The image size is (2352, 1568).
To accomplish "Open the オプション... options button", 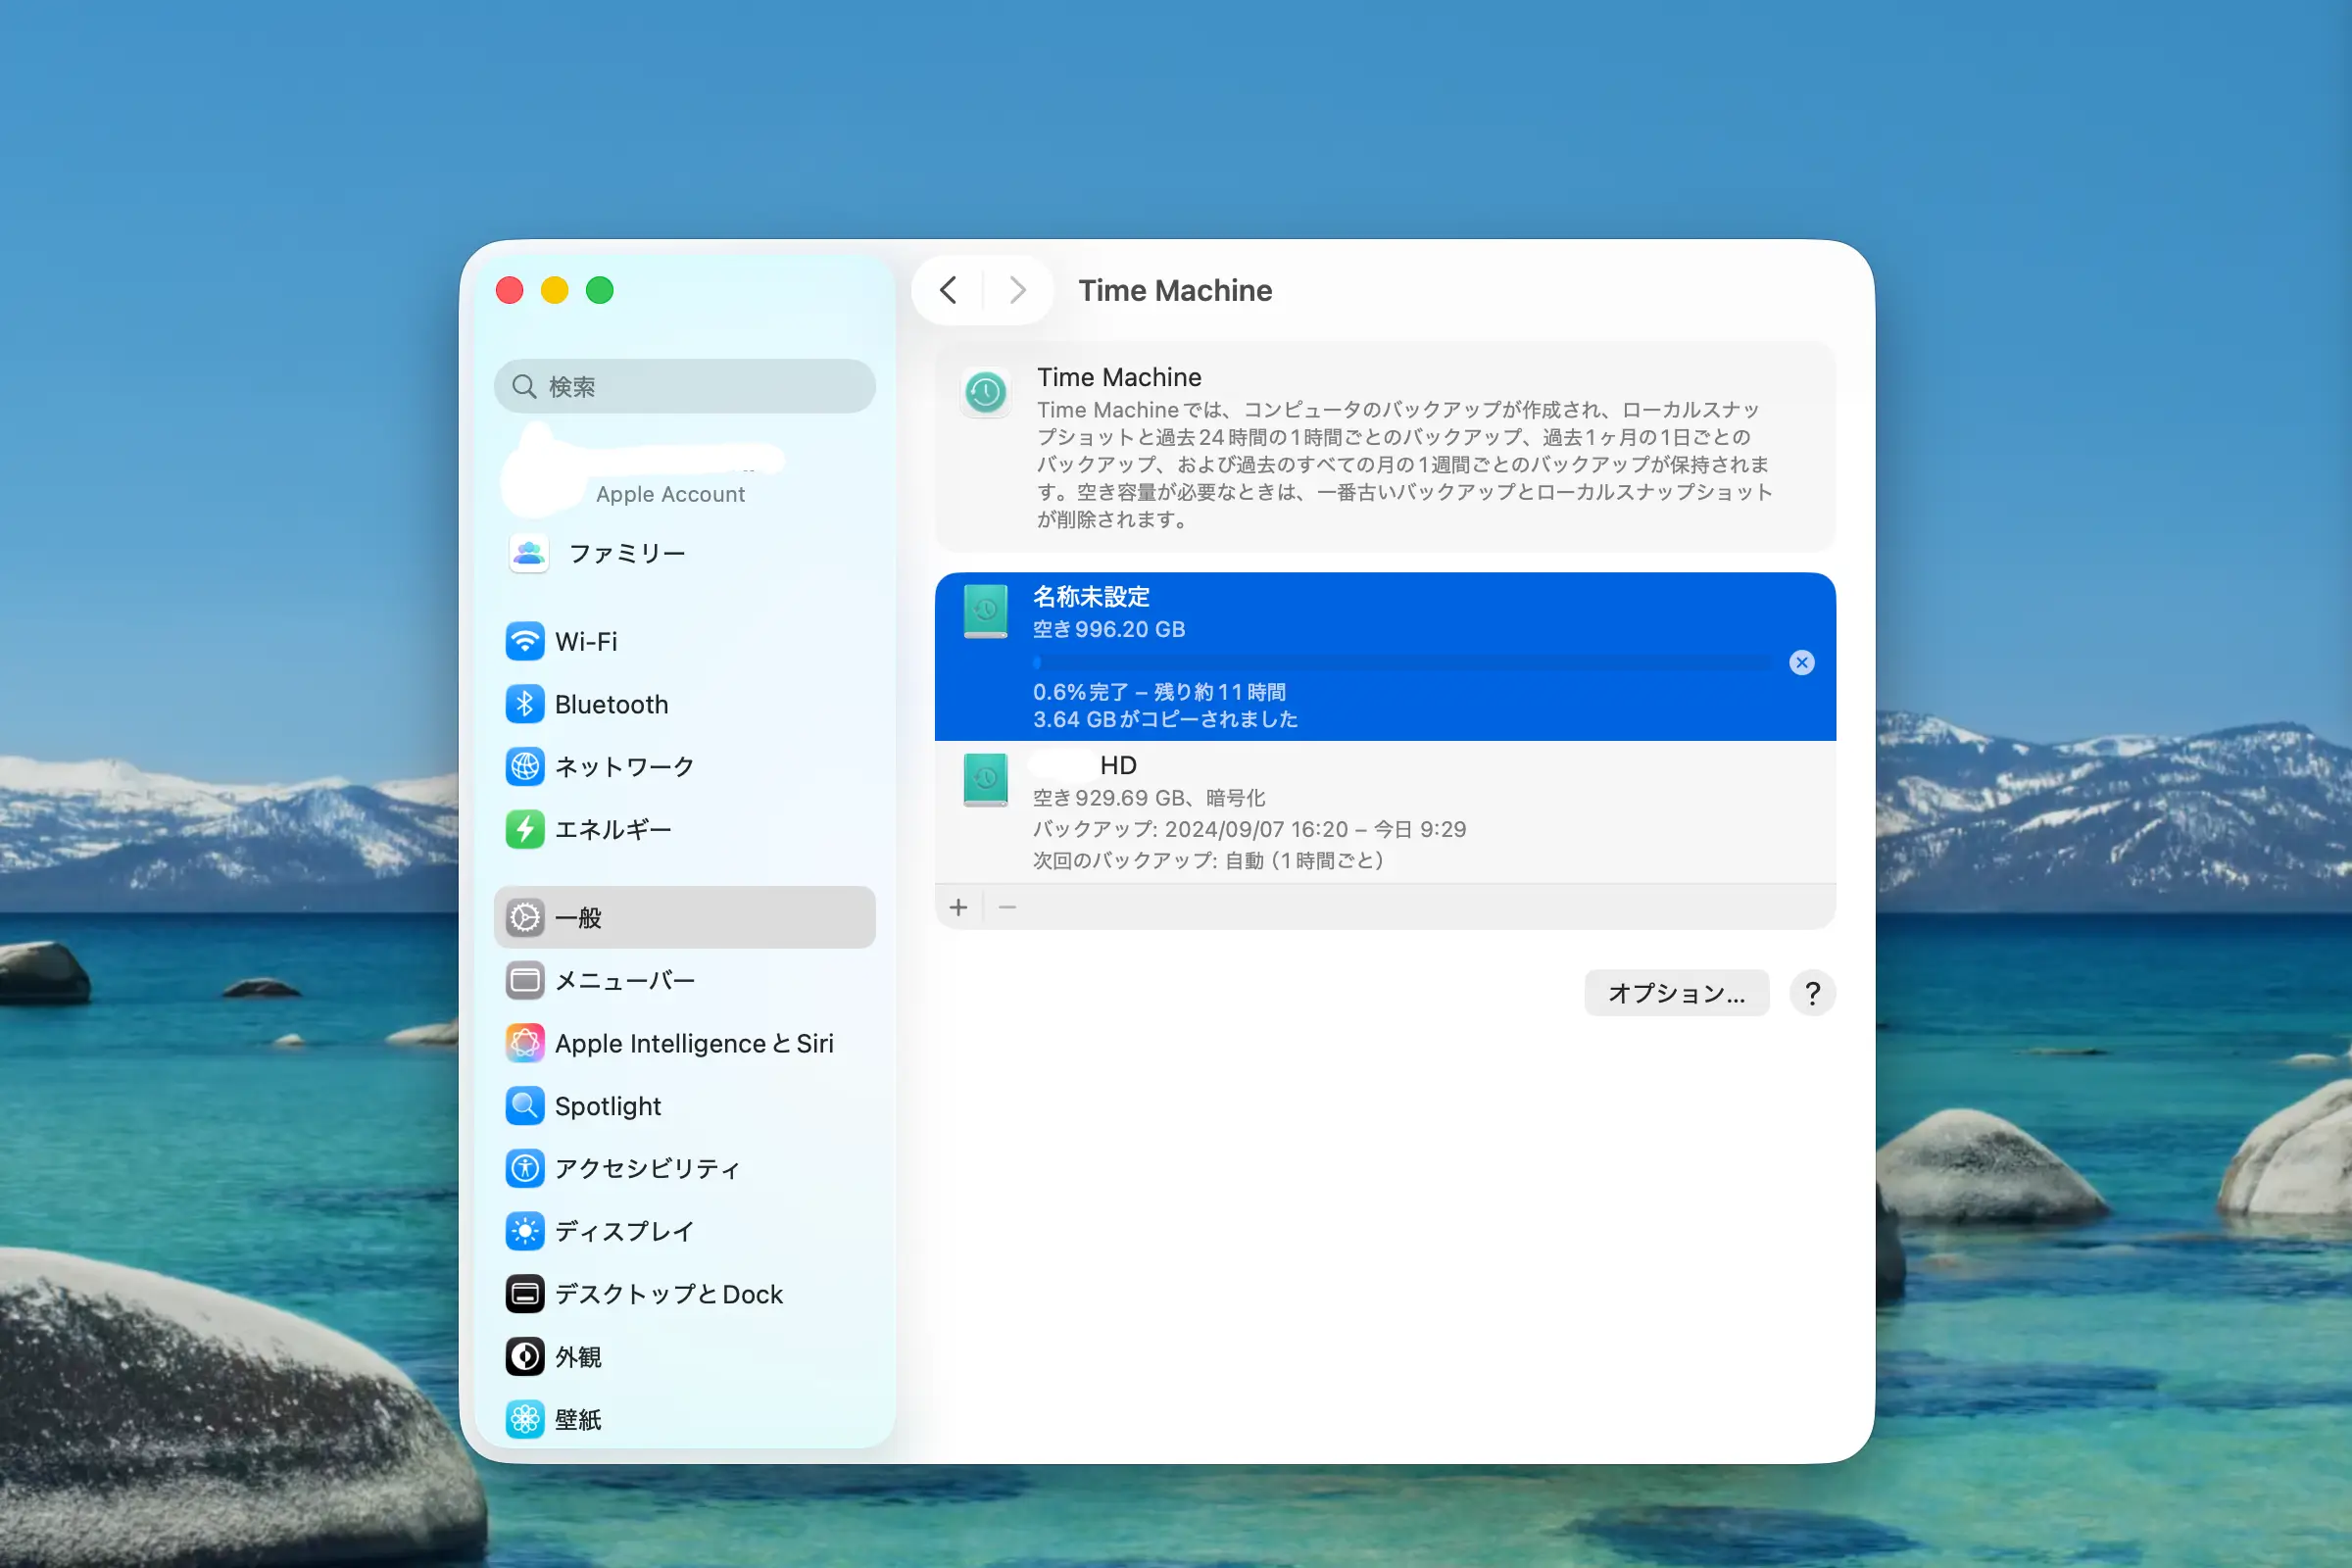I will pos(1676,993).
